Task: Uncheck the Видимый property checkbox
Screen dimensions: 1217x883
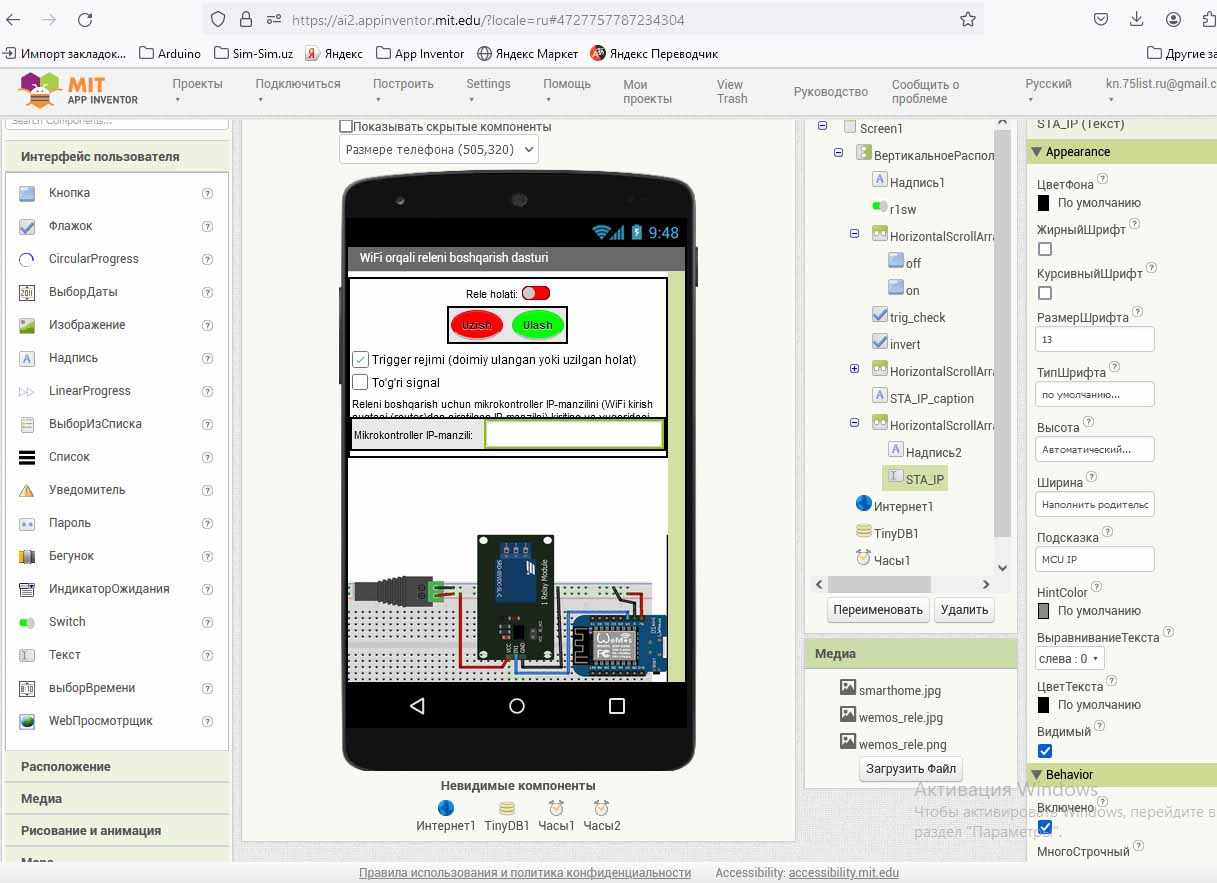Action: pyautogui.click(x=1045, y=751)
